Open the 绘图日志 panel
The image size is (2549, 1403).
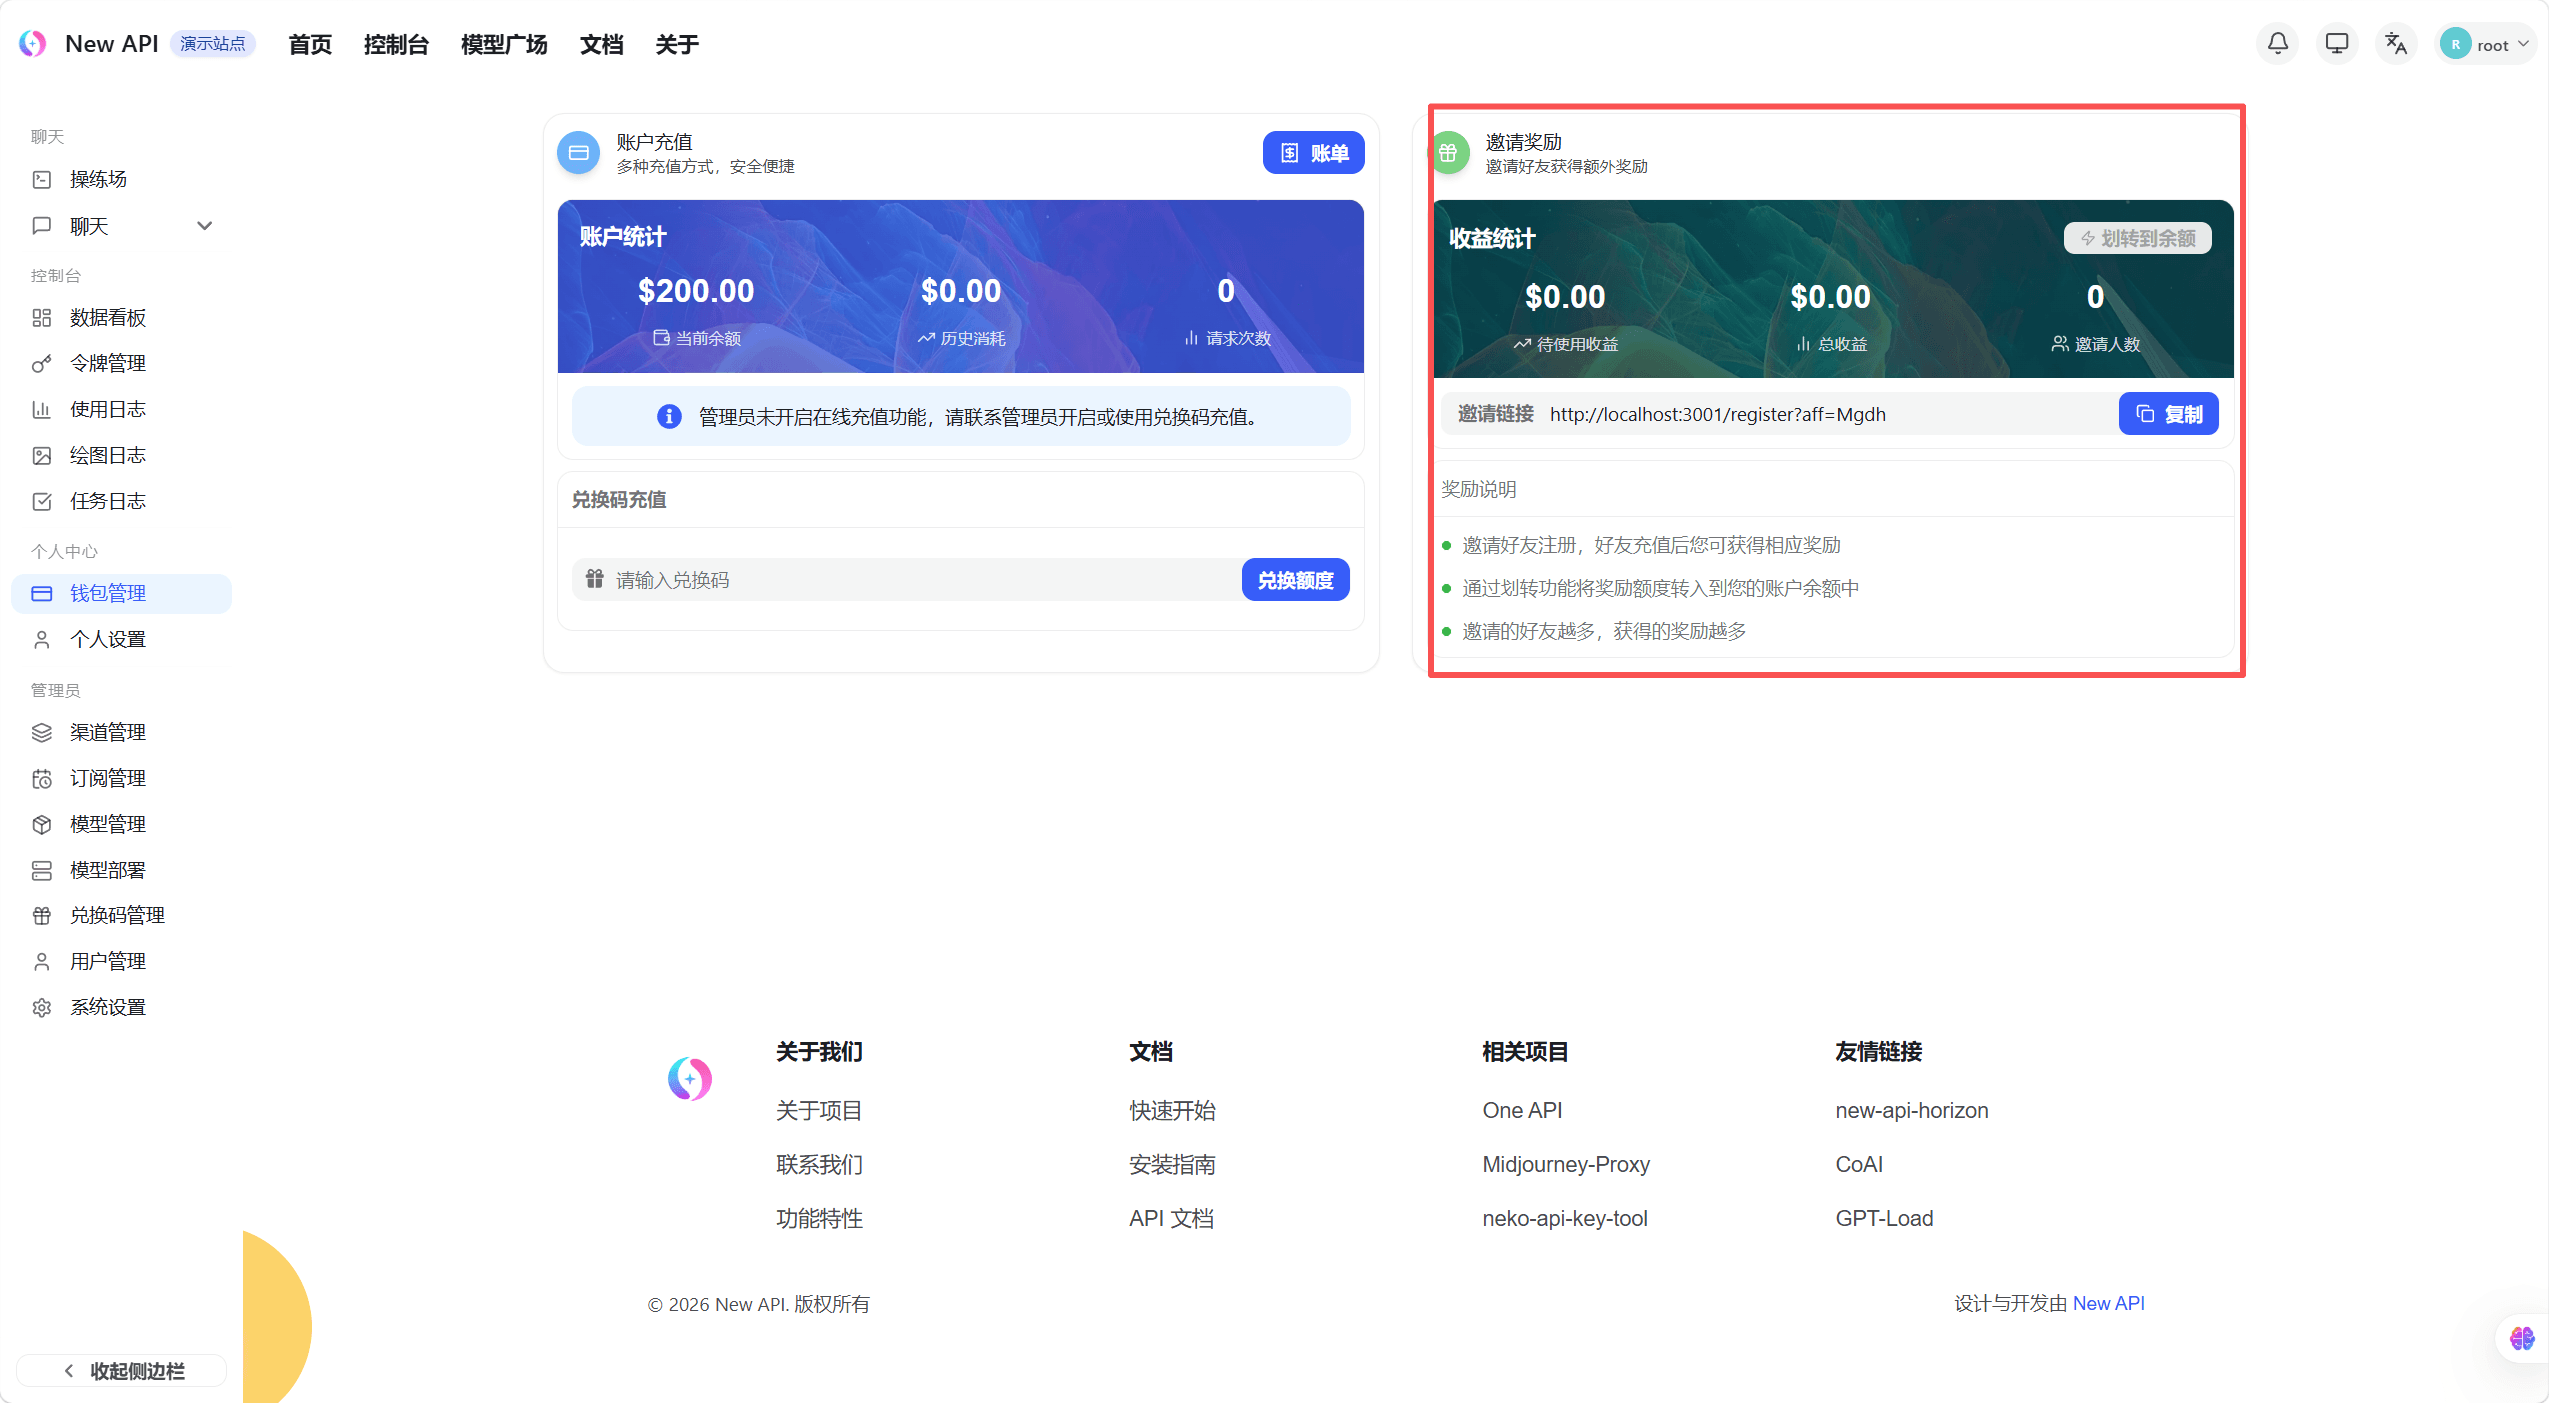(x=109, y=454)
